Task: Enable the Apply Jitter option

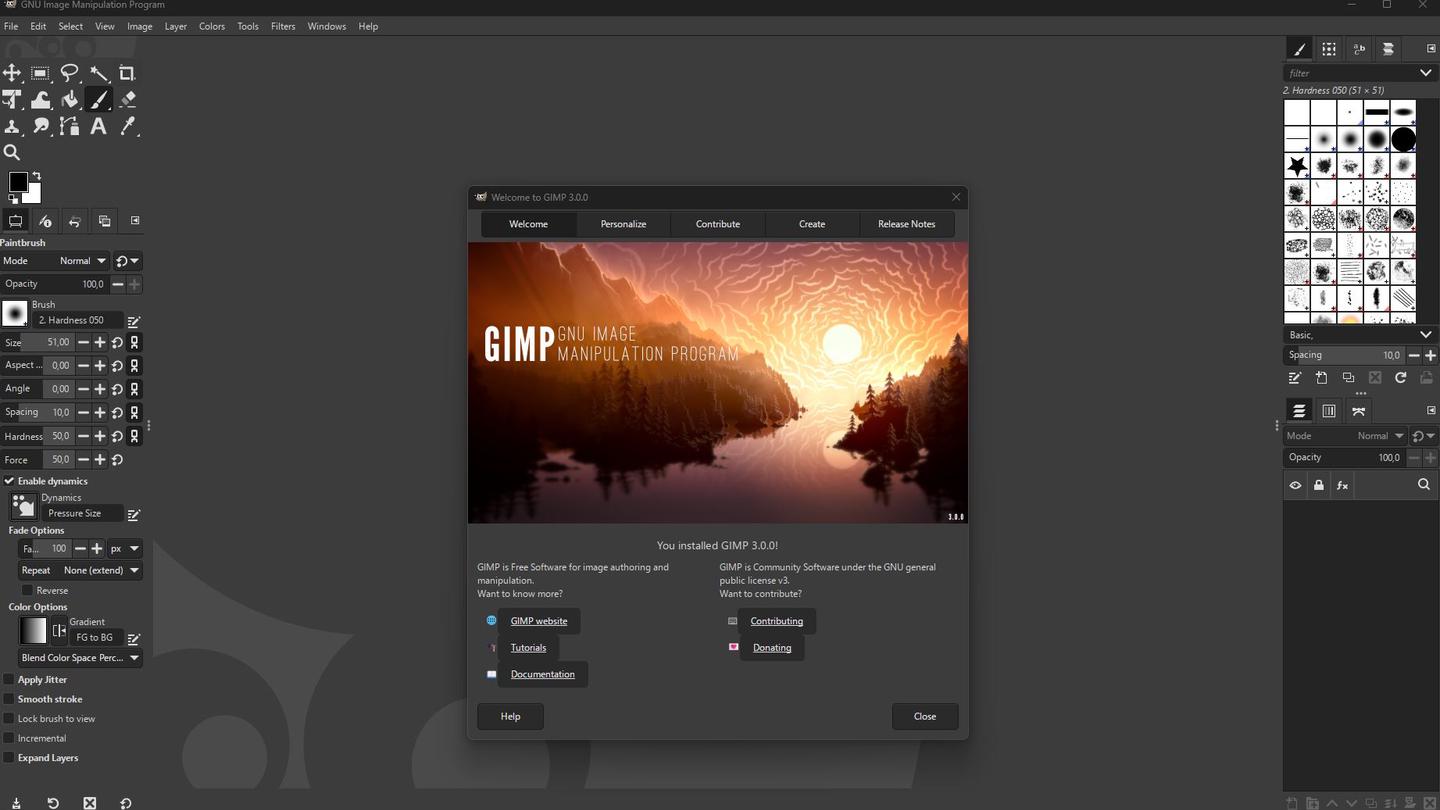Action: (x=9, y=679)
